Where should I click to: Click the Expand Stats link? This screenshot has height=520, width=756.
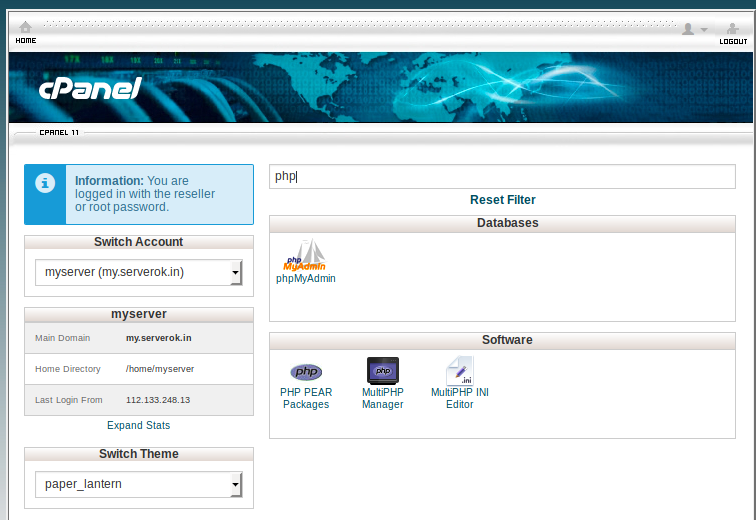(x=138, y=425)
